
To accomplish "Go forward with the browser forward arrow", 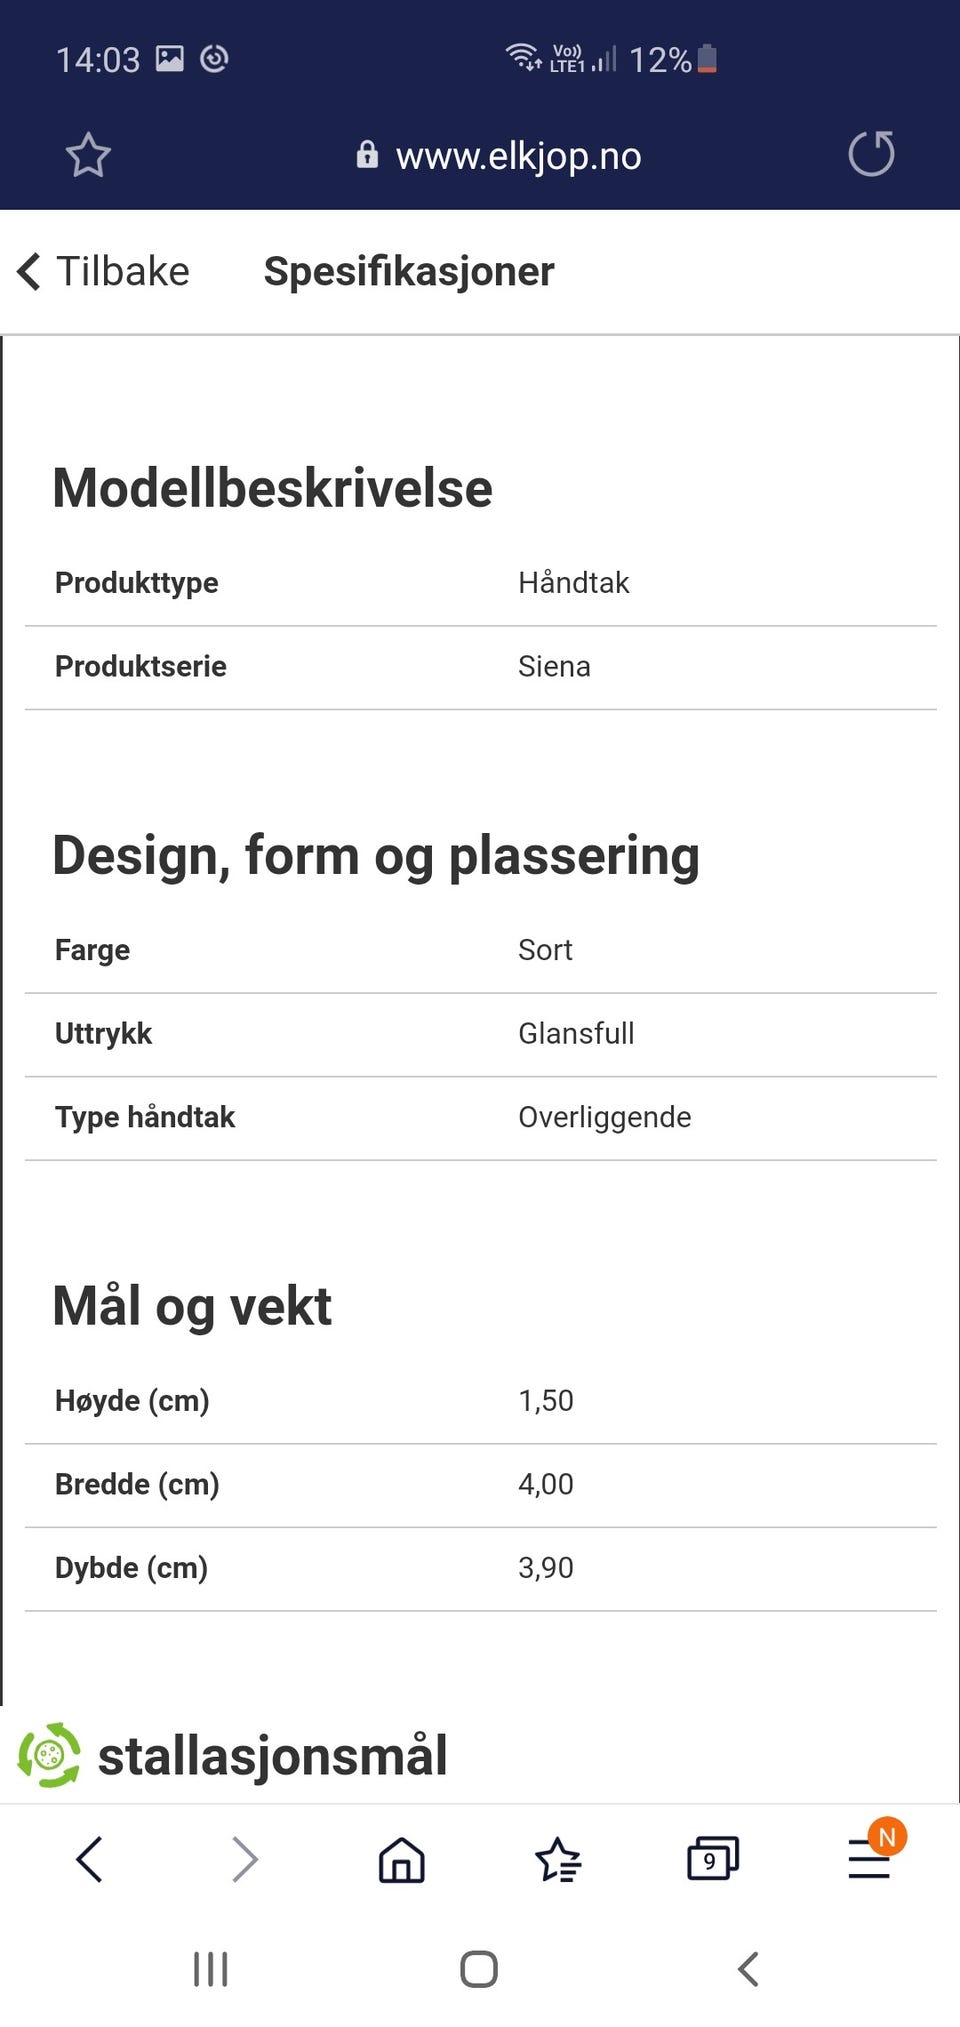I will pos(245,1859).
